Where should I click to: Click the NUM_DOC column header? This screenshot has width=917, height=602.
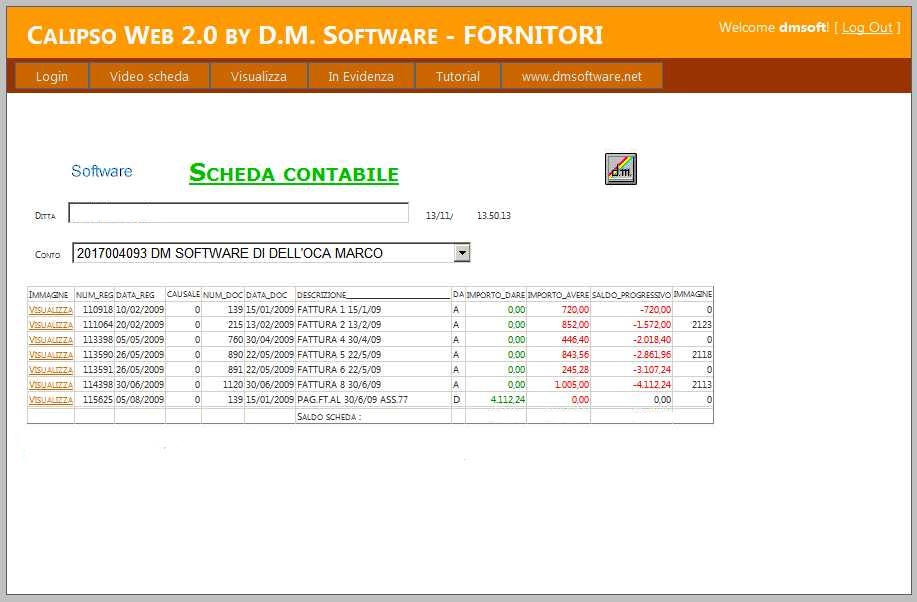[x=222, y=295]
